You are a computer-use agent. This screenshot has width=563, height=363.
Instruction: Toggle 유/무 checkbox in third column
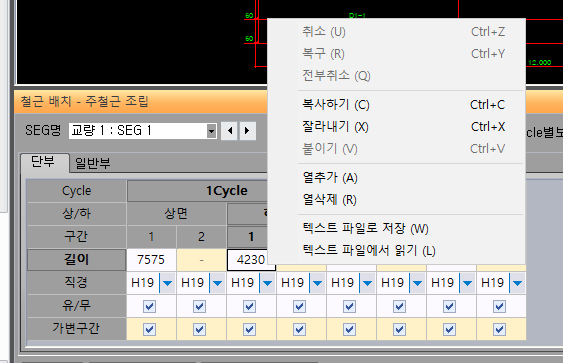point(249,307)
